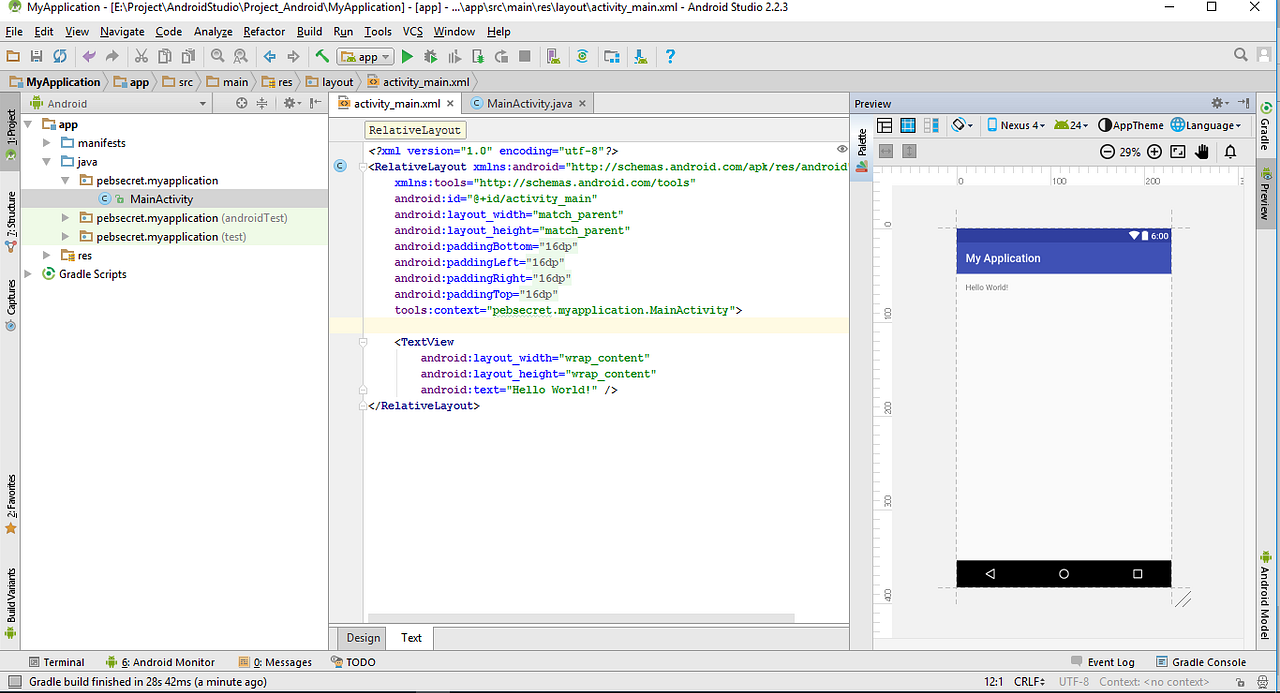Image resolution: width=1280 pixels, height=693 pixels.
Task: Select the pan hand tool in Preview
Action: click(x=1202, y=152)
